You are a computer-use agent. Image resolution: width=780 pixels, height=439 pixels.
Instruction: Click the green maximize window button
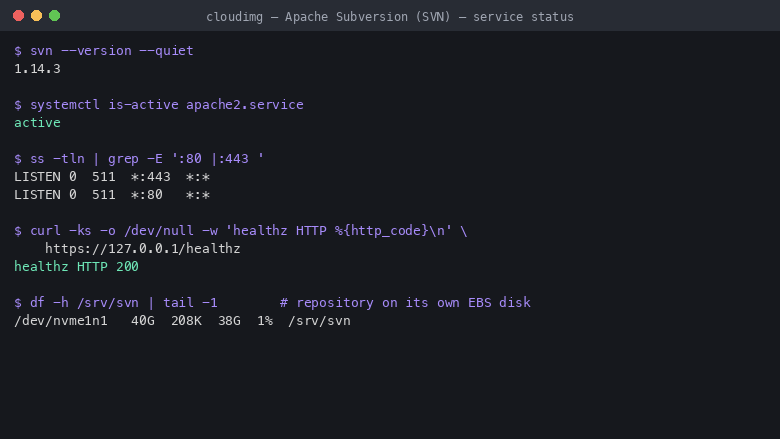point(55,16)
